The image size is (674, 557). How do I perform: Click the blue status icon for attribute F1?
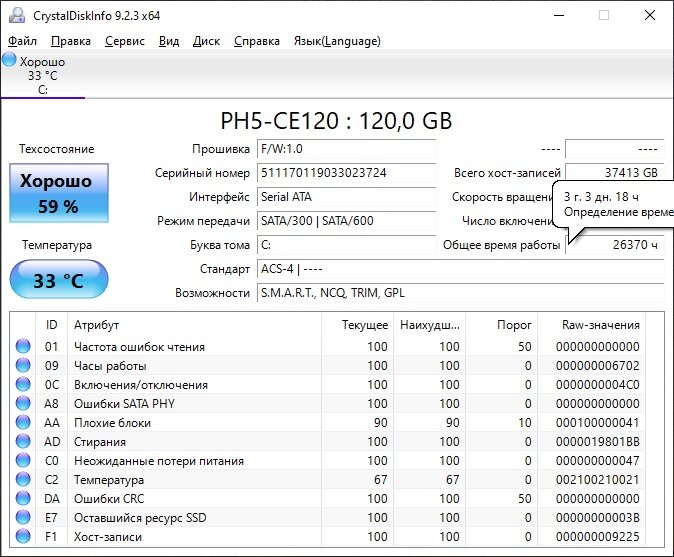[23, 536]
